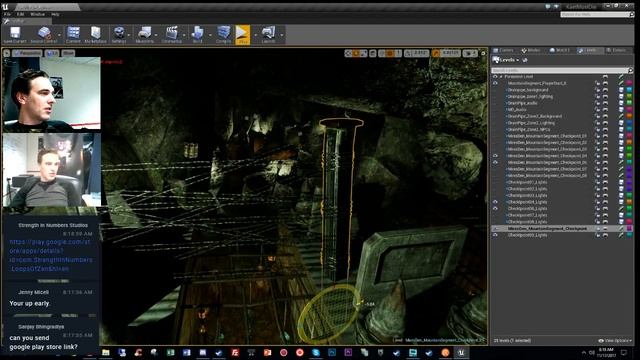Select the scale gizmo in viewport toolbar

pyautogui.click(x=363, y=53)
